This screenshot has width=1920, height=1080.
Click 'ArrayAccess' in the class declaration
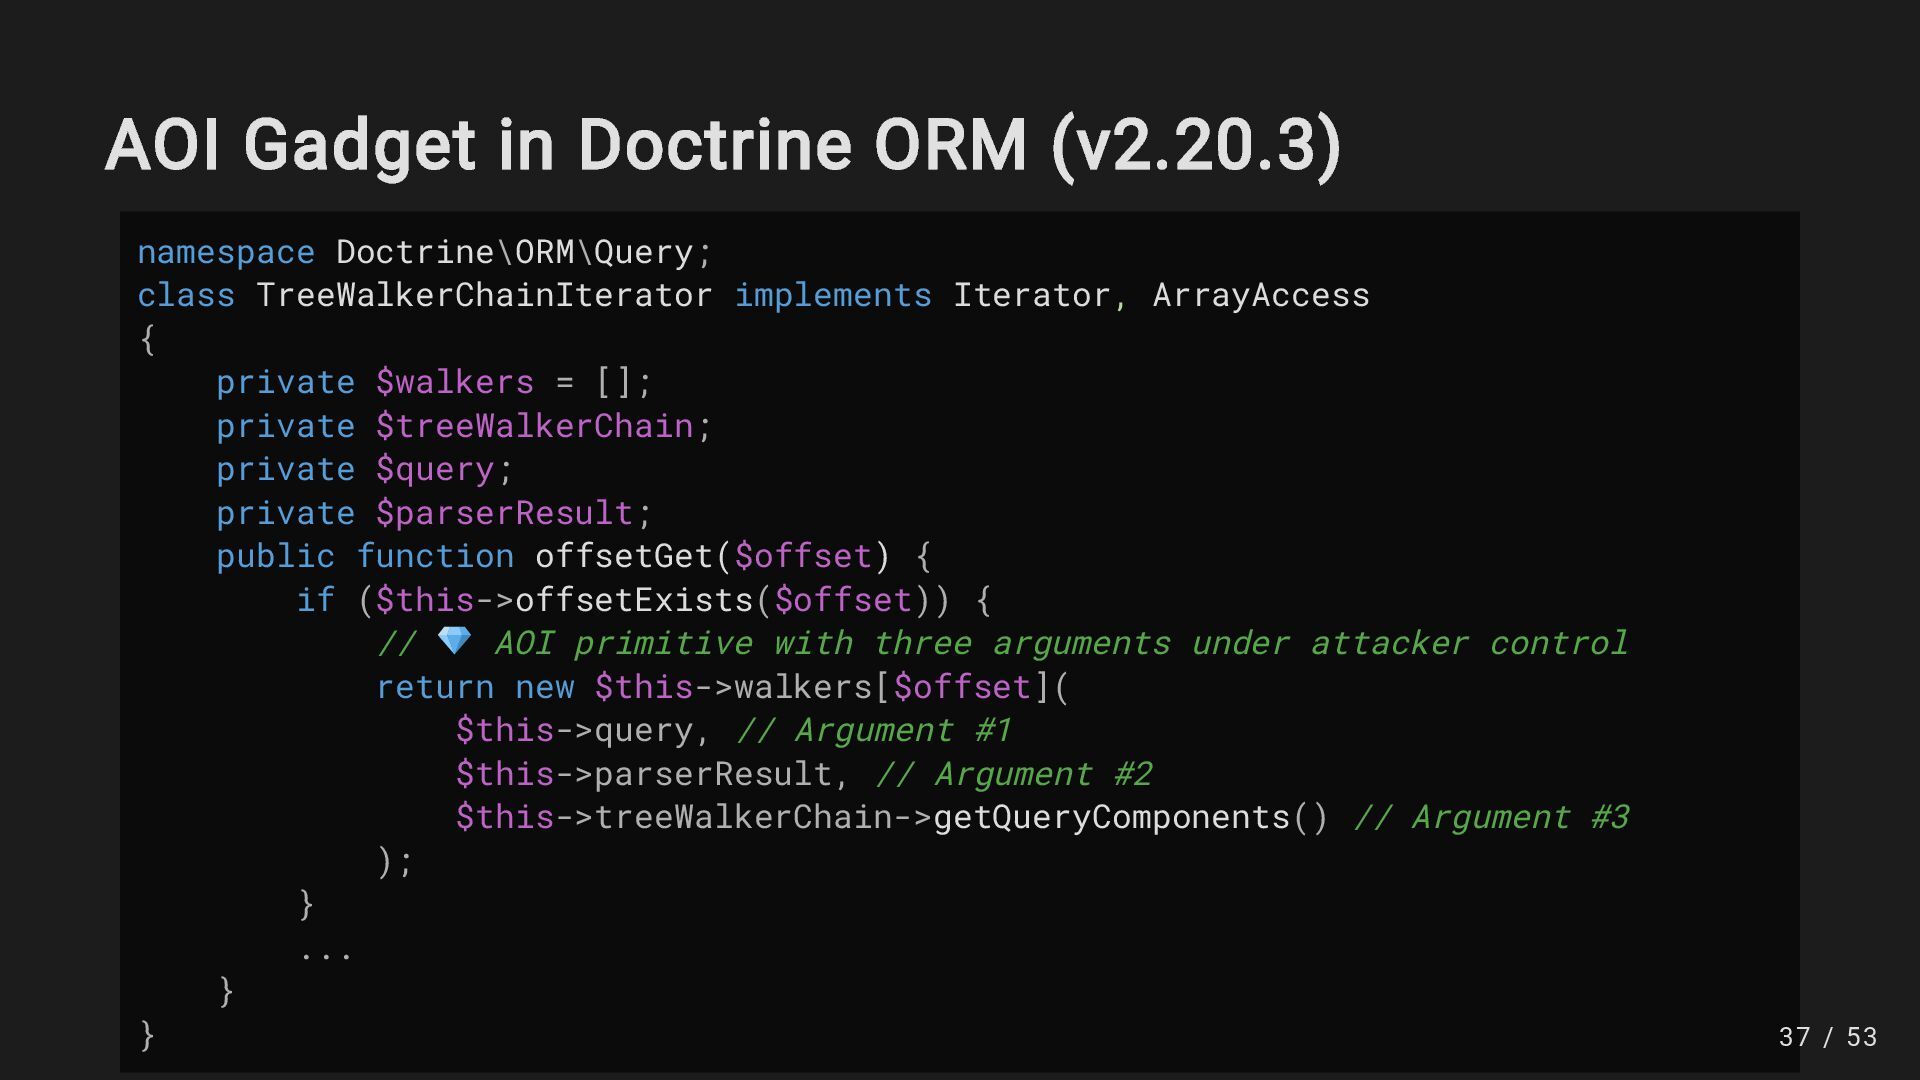coord(1261,296)
